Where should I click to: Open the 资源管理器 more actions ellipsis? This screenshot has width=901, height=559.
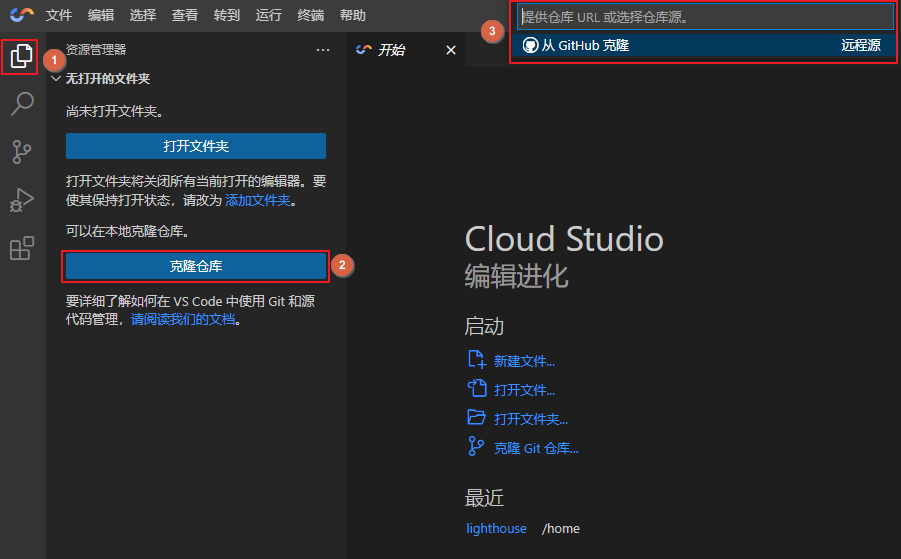[323, 50]
